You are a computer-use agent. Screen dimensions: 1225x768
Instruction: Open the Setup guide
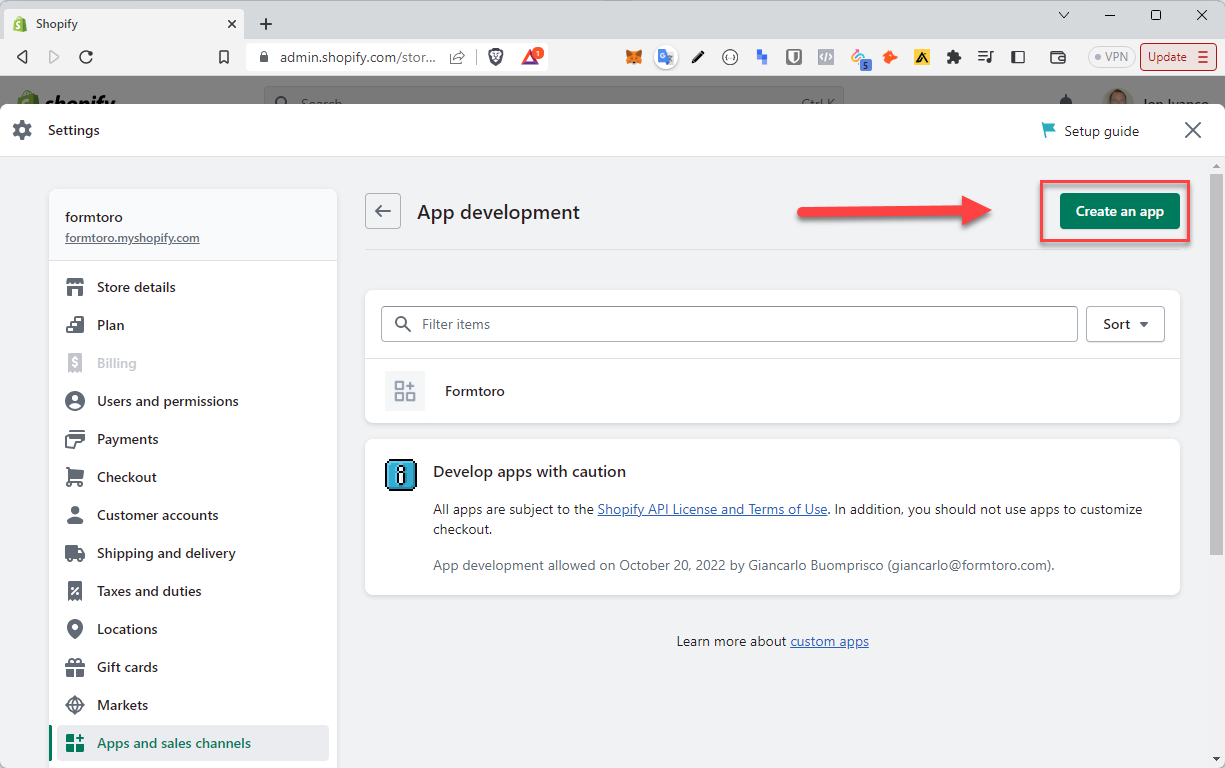[1090, 131]
